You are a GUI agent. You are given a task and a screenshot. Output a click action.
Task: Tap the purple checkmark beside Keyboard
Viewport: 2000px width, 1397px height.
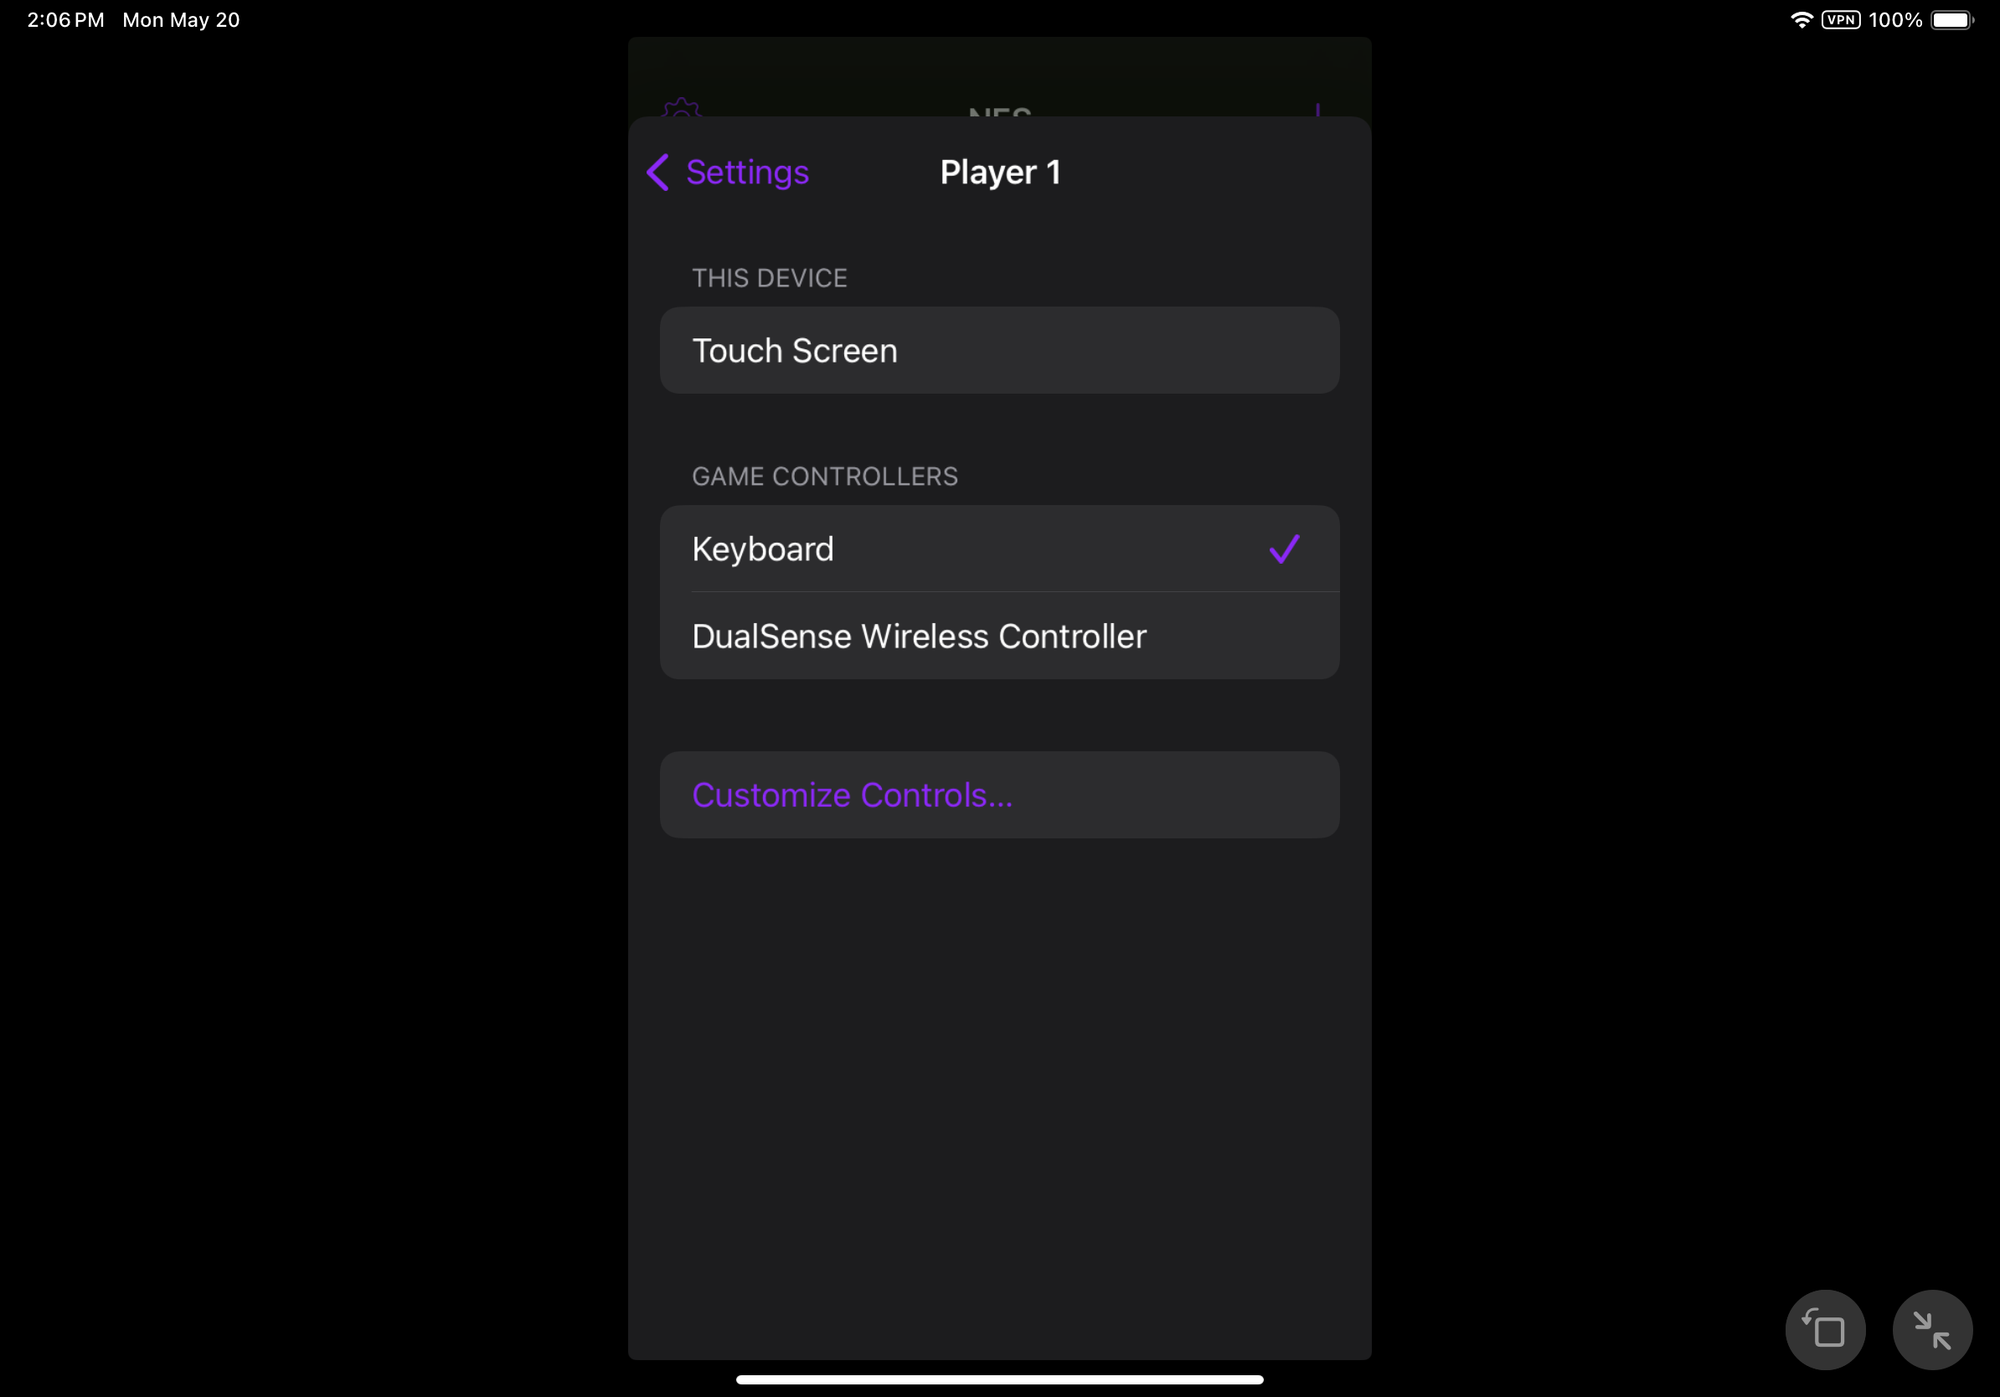coord(1284,549)
